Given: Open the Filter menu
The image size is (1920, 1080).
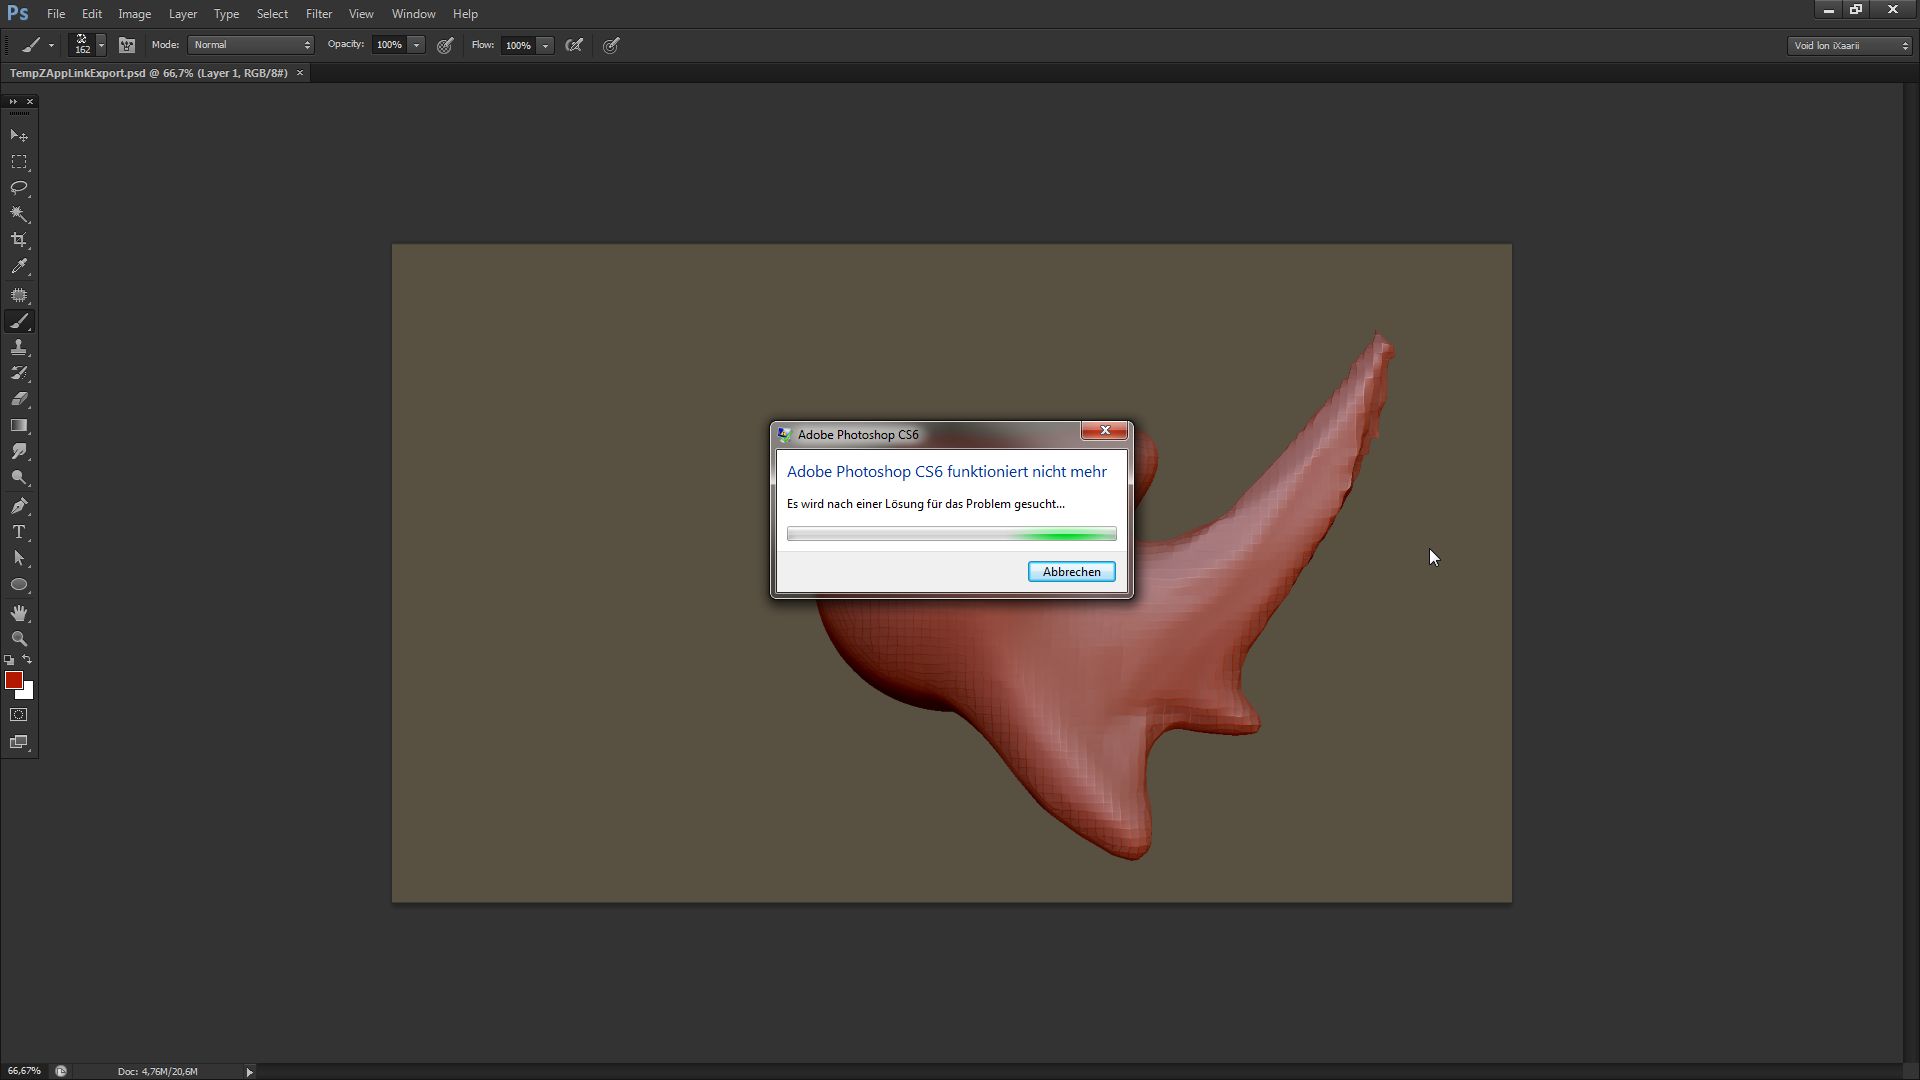Looking at the screenshot, I should [319, 14].
